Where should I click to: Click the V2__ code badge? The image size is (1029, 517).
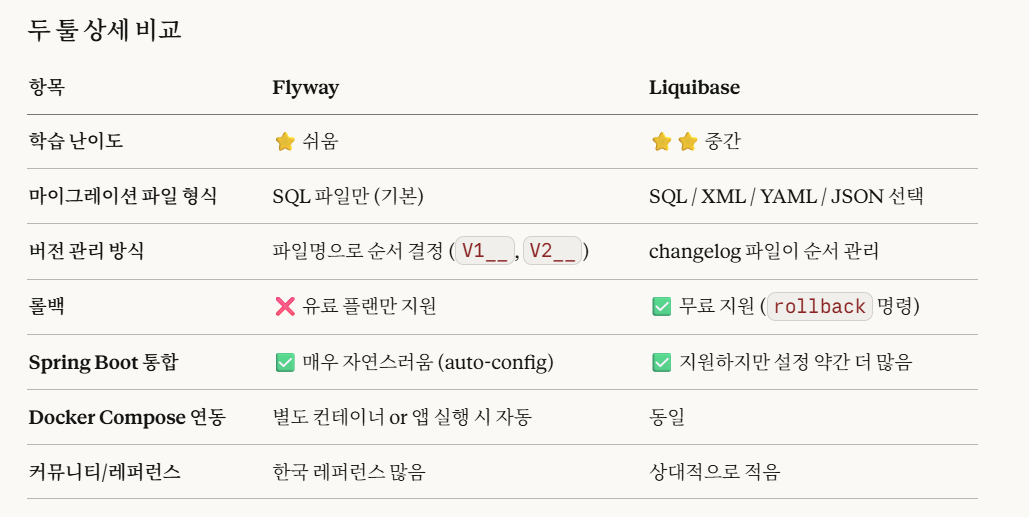coord(552,252)
